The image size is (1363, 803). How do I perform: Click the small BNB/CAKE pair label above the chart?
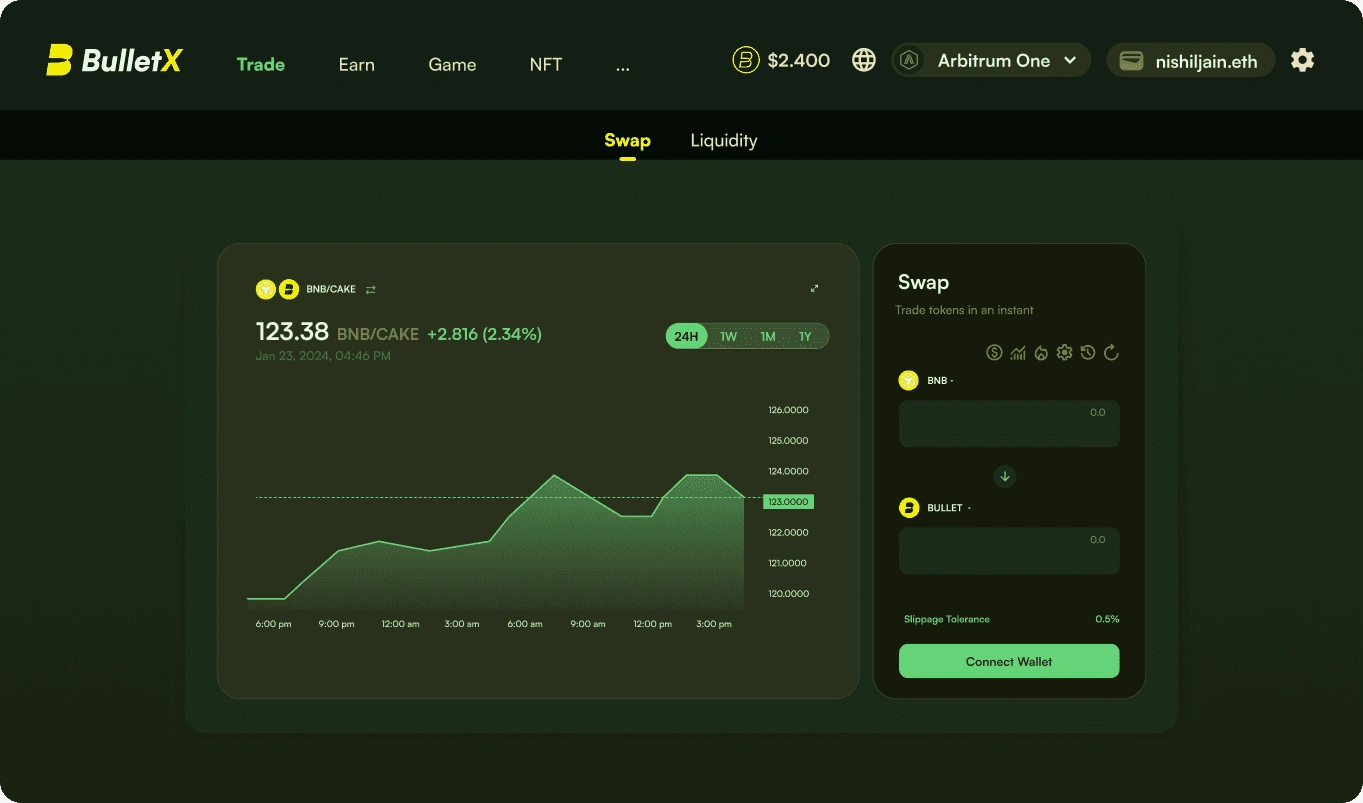click(331, 289)
